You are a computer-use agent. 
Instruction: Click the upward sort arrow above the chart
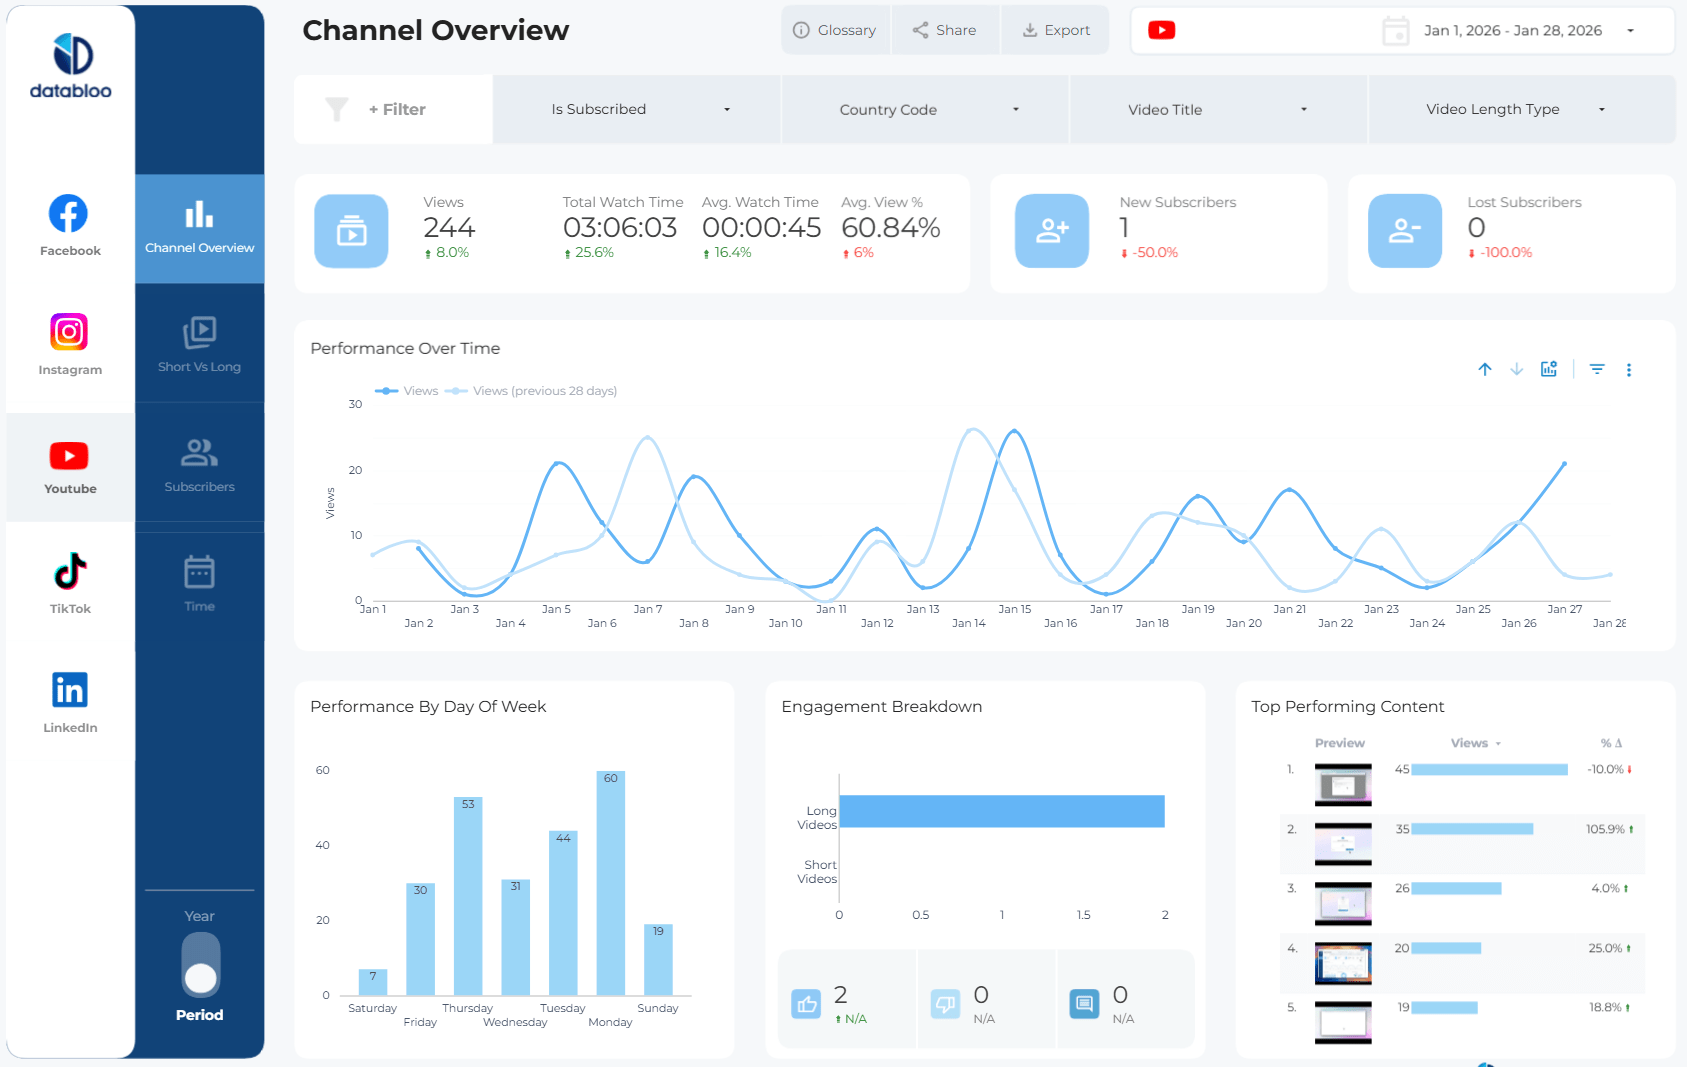[x=1484, y=369]
